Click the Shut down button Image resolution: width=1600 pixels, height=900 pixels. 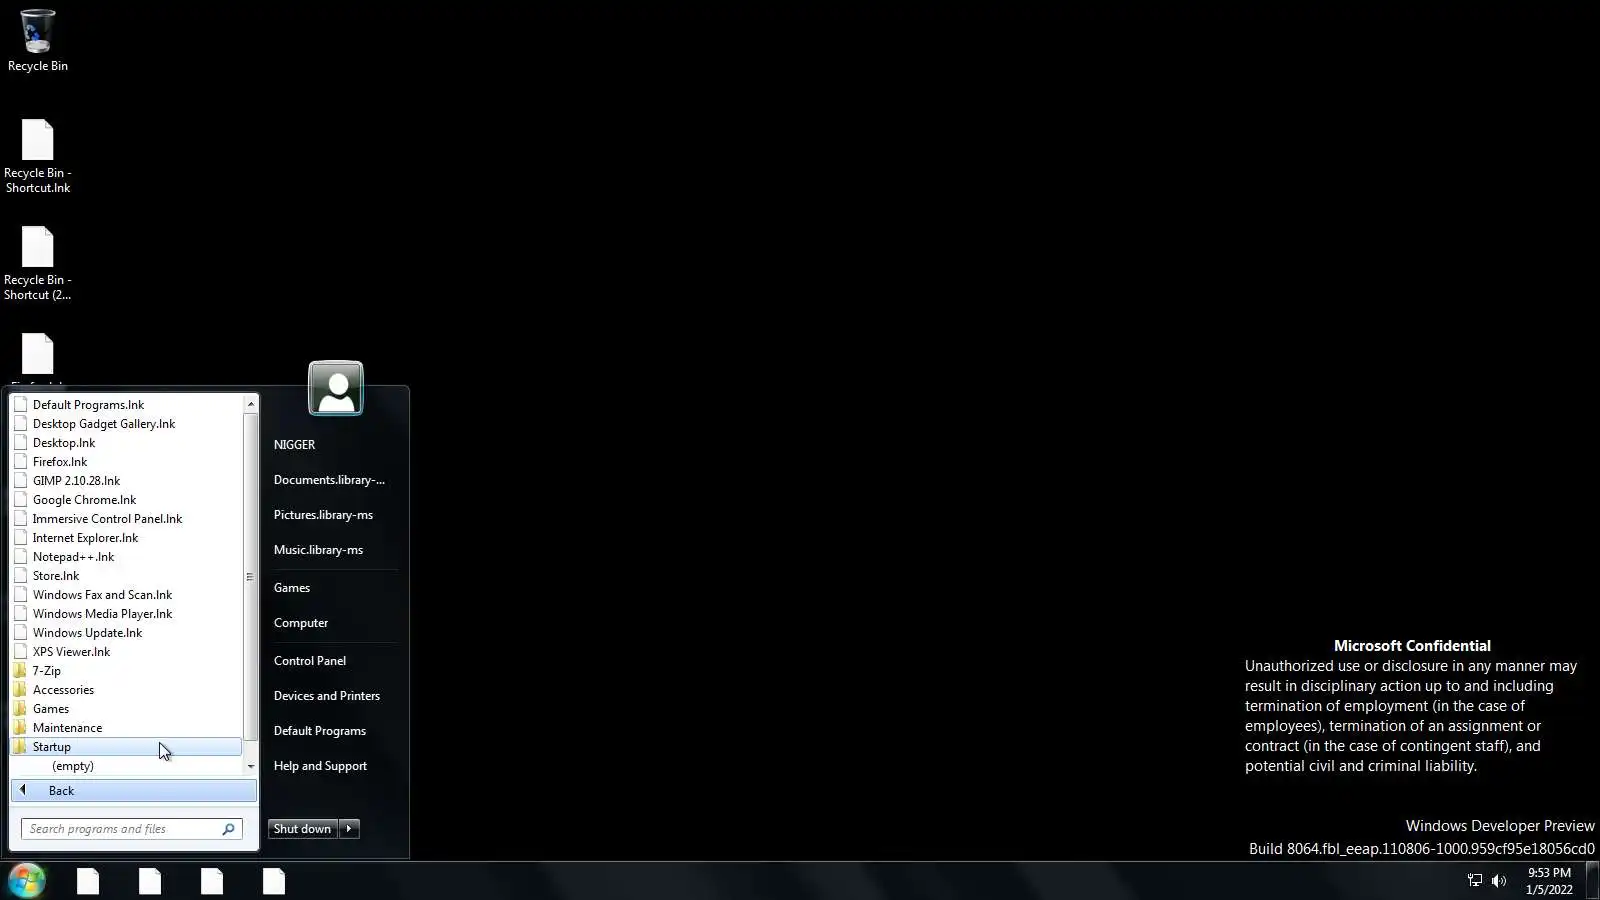(303, 829)
